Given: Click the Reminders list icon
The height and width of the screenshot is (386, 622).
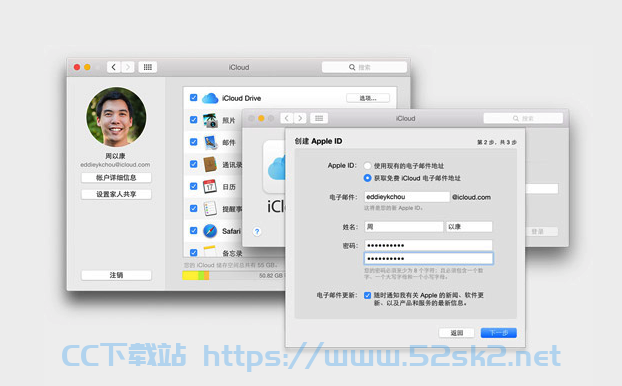Looking at the screenshot, I should tap(210, 208).
